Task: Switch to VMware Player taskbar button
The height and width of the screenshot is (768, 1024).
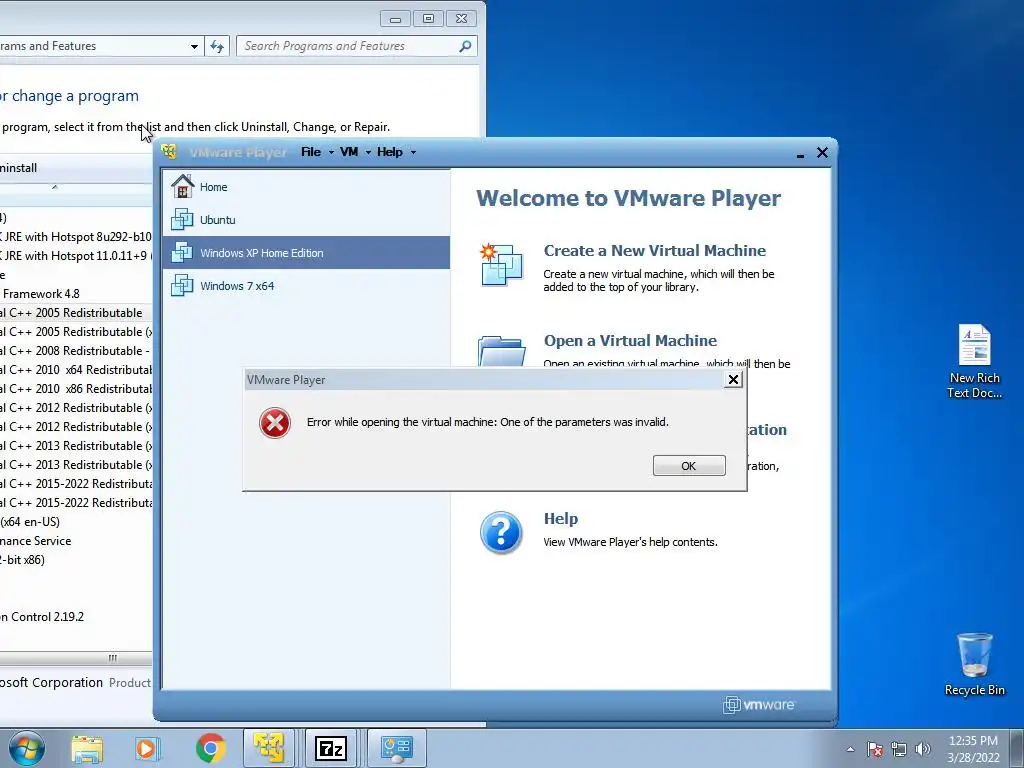Action: [x=270, y=748]
